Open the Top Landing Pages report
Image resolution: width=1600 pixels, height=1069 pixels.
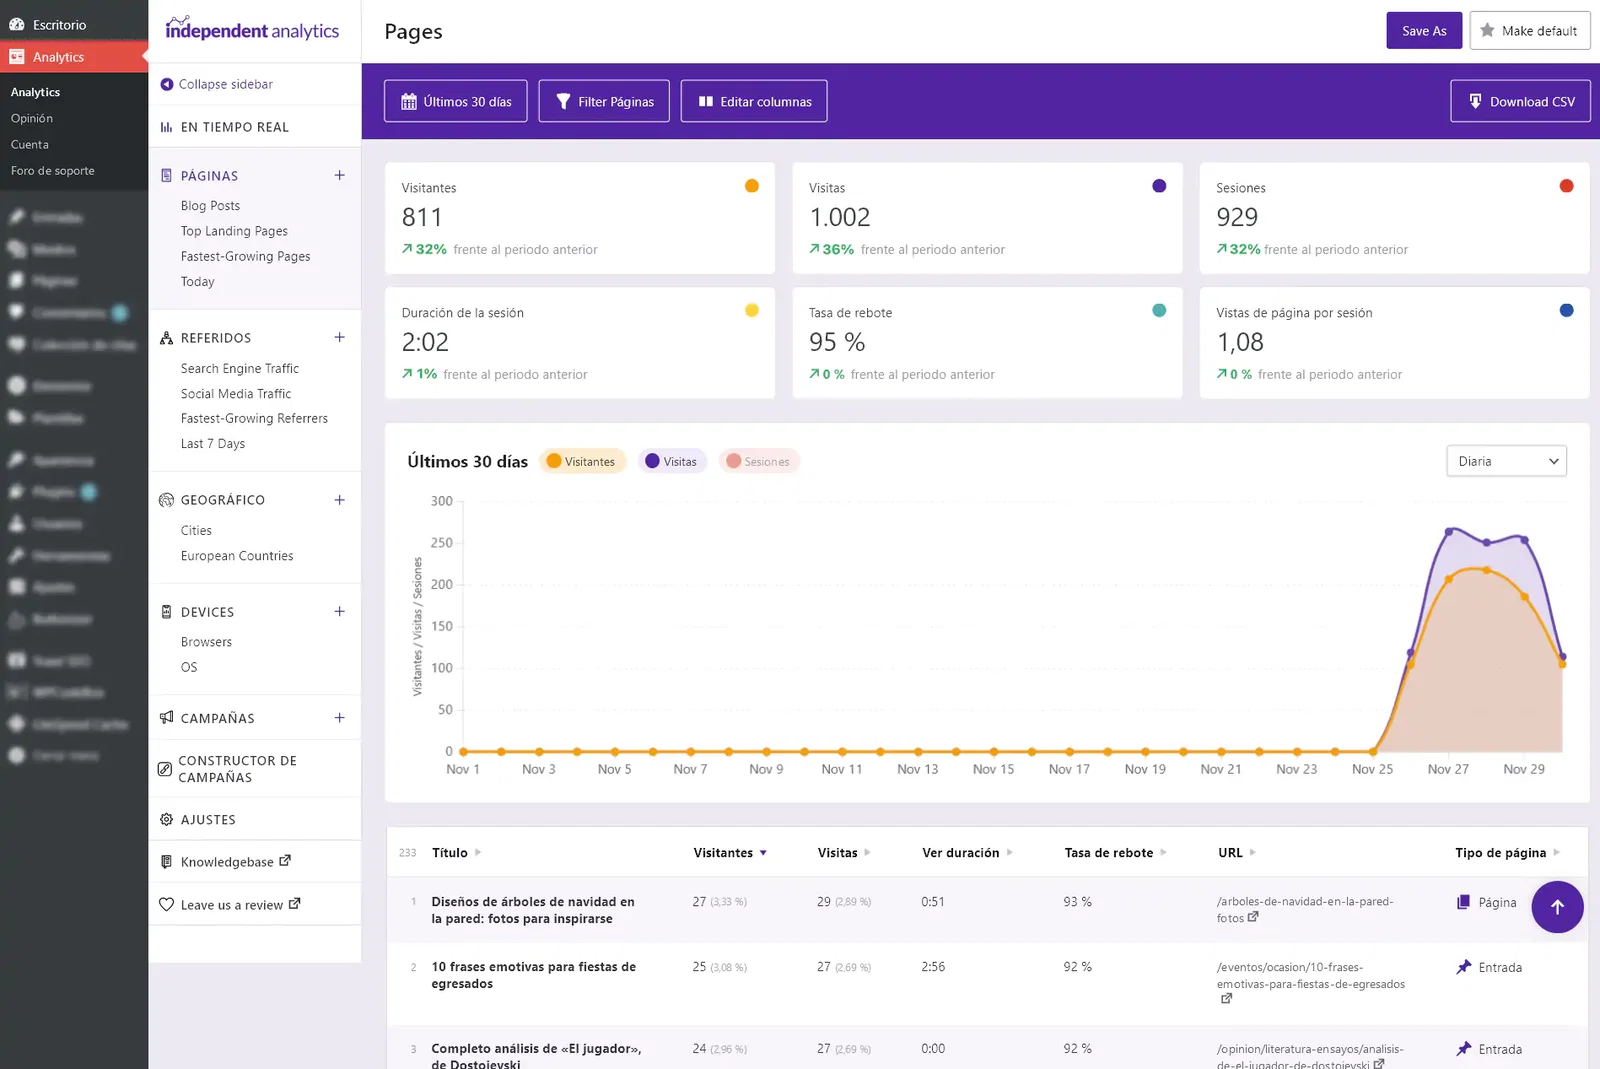point(234,231)
